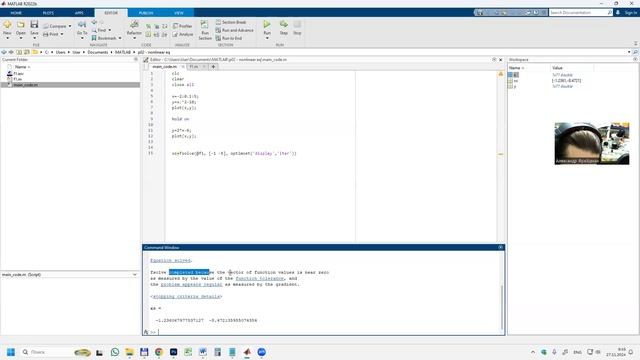Click the Analyze code button
This screenshot has height=360, width=640.
click(x=183, y=34)
